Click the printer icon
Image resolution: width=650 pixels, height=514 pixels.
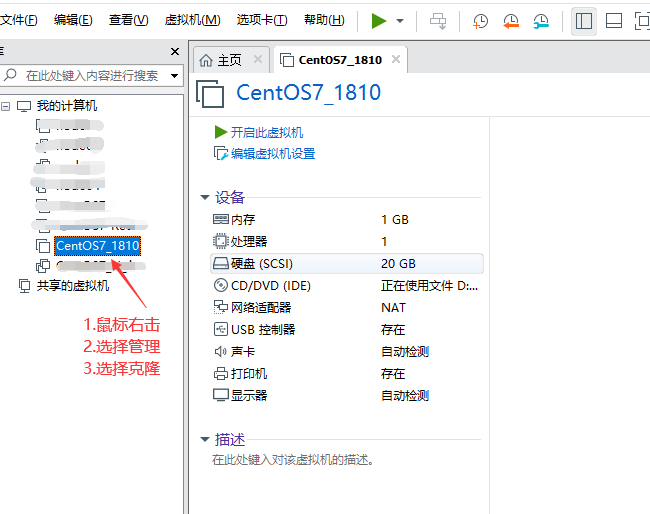point(221,373)
